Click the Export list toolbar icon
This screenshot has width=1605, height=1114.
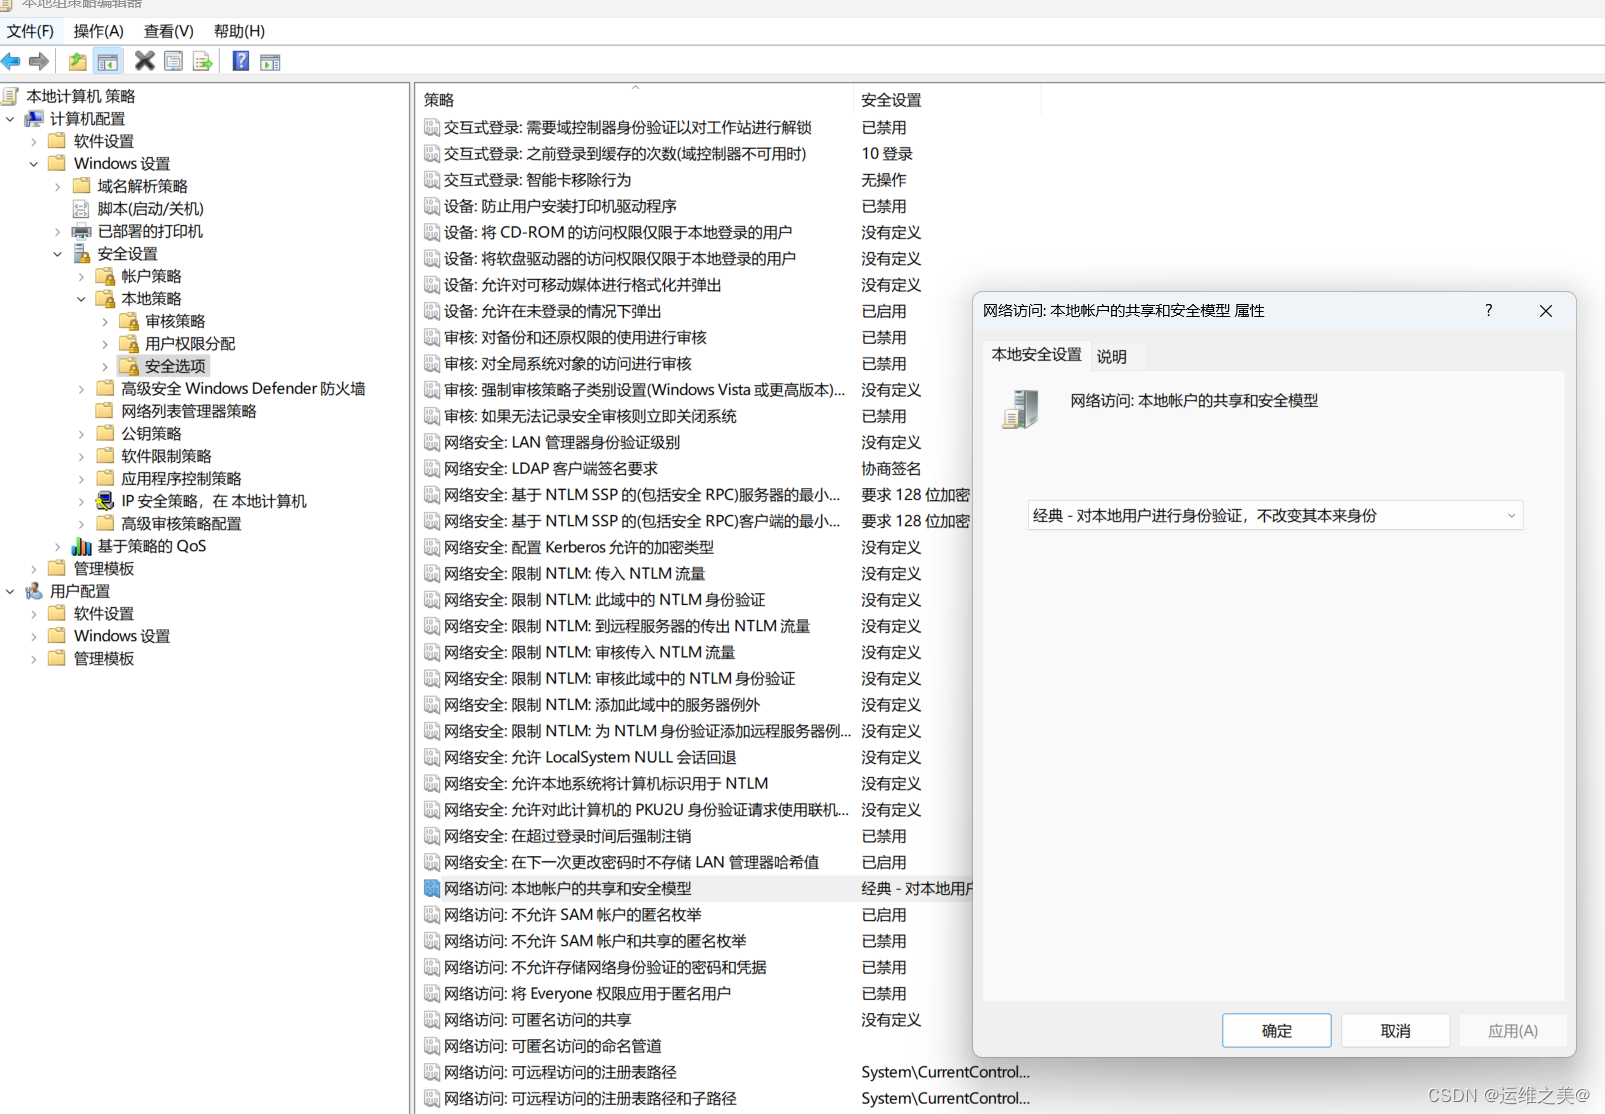coord(203,62)
